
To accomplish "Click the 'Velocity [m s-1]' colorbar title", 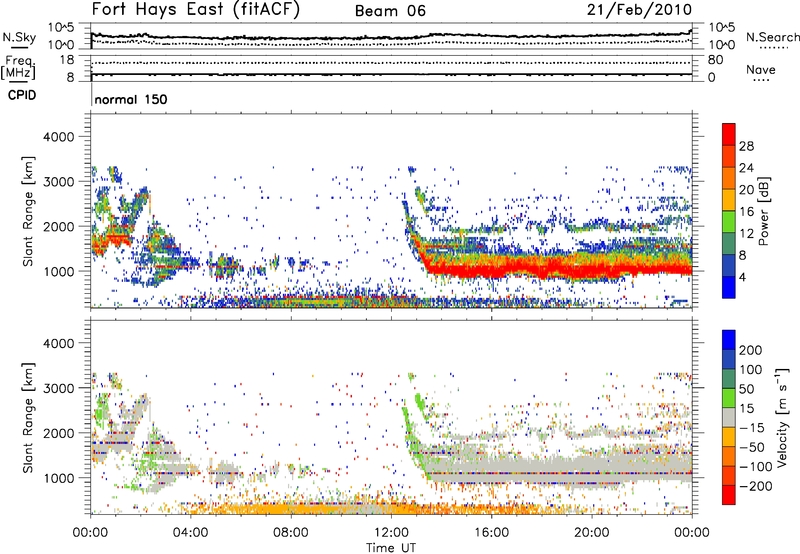I will (x=782, y=417).
